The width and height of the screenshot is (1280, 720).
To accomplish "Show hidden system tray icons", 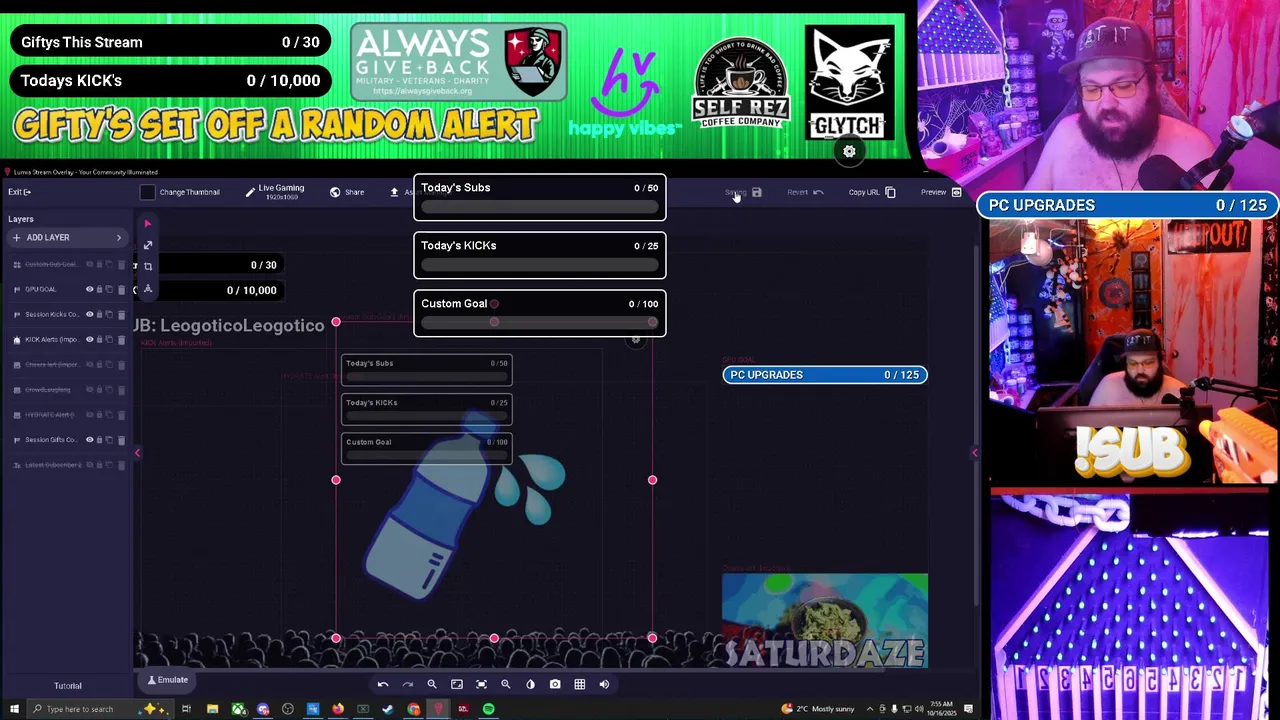I will 869,709.
